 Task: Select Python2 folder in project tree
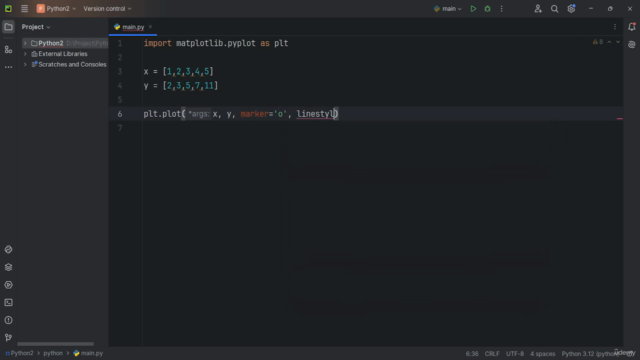tap(51, 43)
